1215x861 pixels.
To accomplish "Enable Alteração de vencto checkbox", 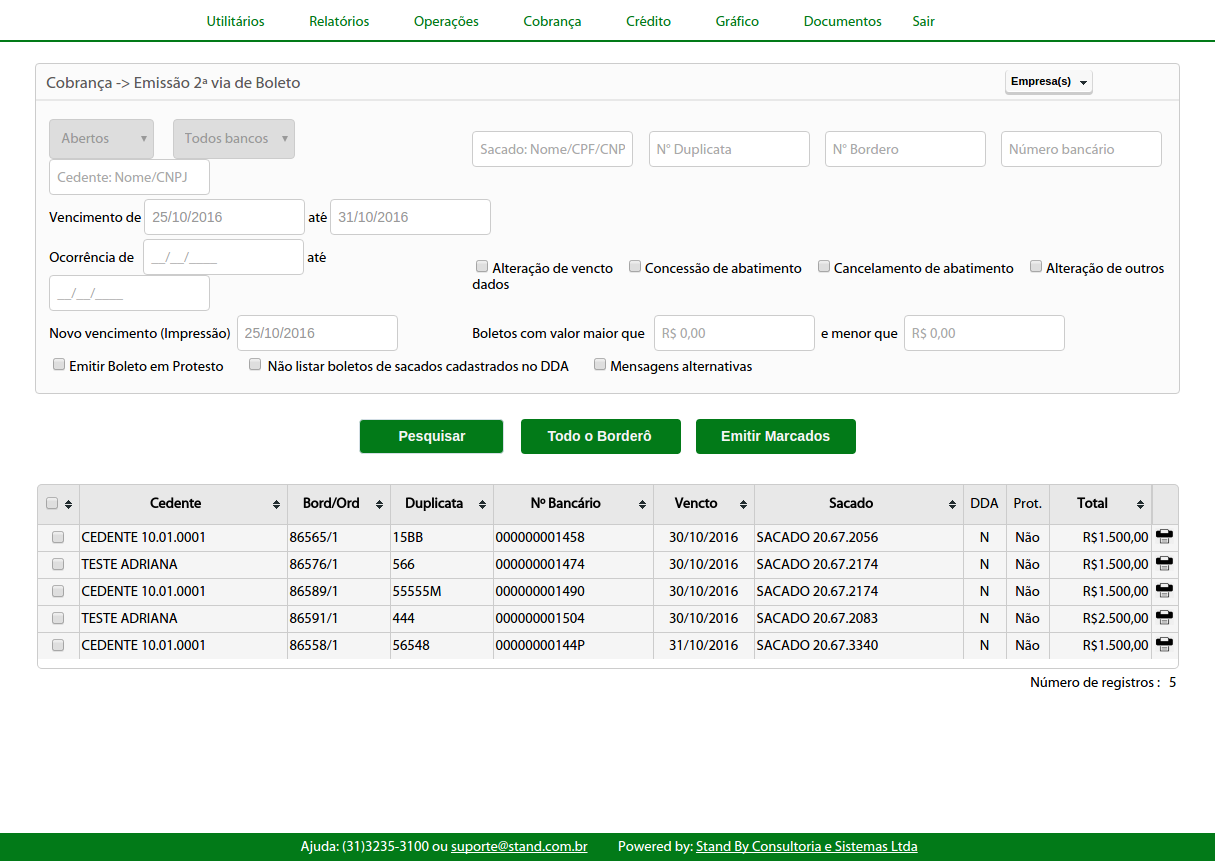I will 482,267.
